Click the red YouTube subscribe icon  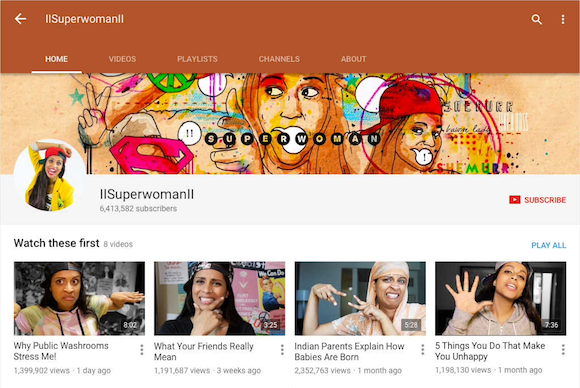click(515, 200)
